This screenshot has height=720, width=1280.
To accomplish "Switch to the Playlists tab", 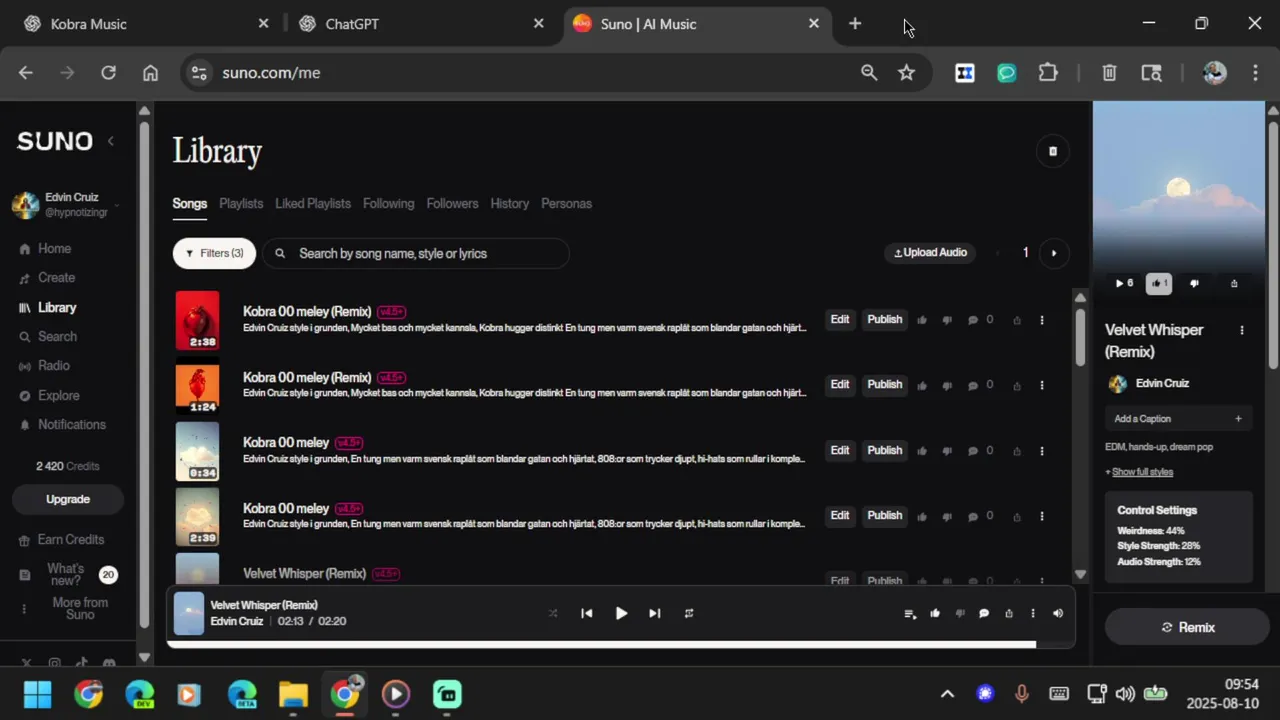I will pyautogui.click(x=241, y=204).
